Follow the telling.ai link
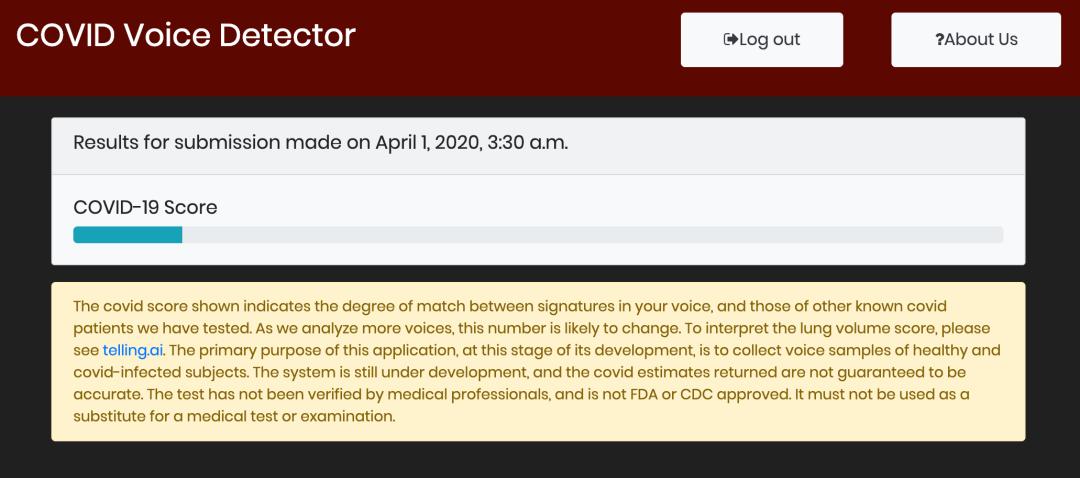 pos(133,350)
